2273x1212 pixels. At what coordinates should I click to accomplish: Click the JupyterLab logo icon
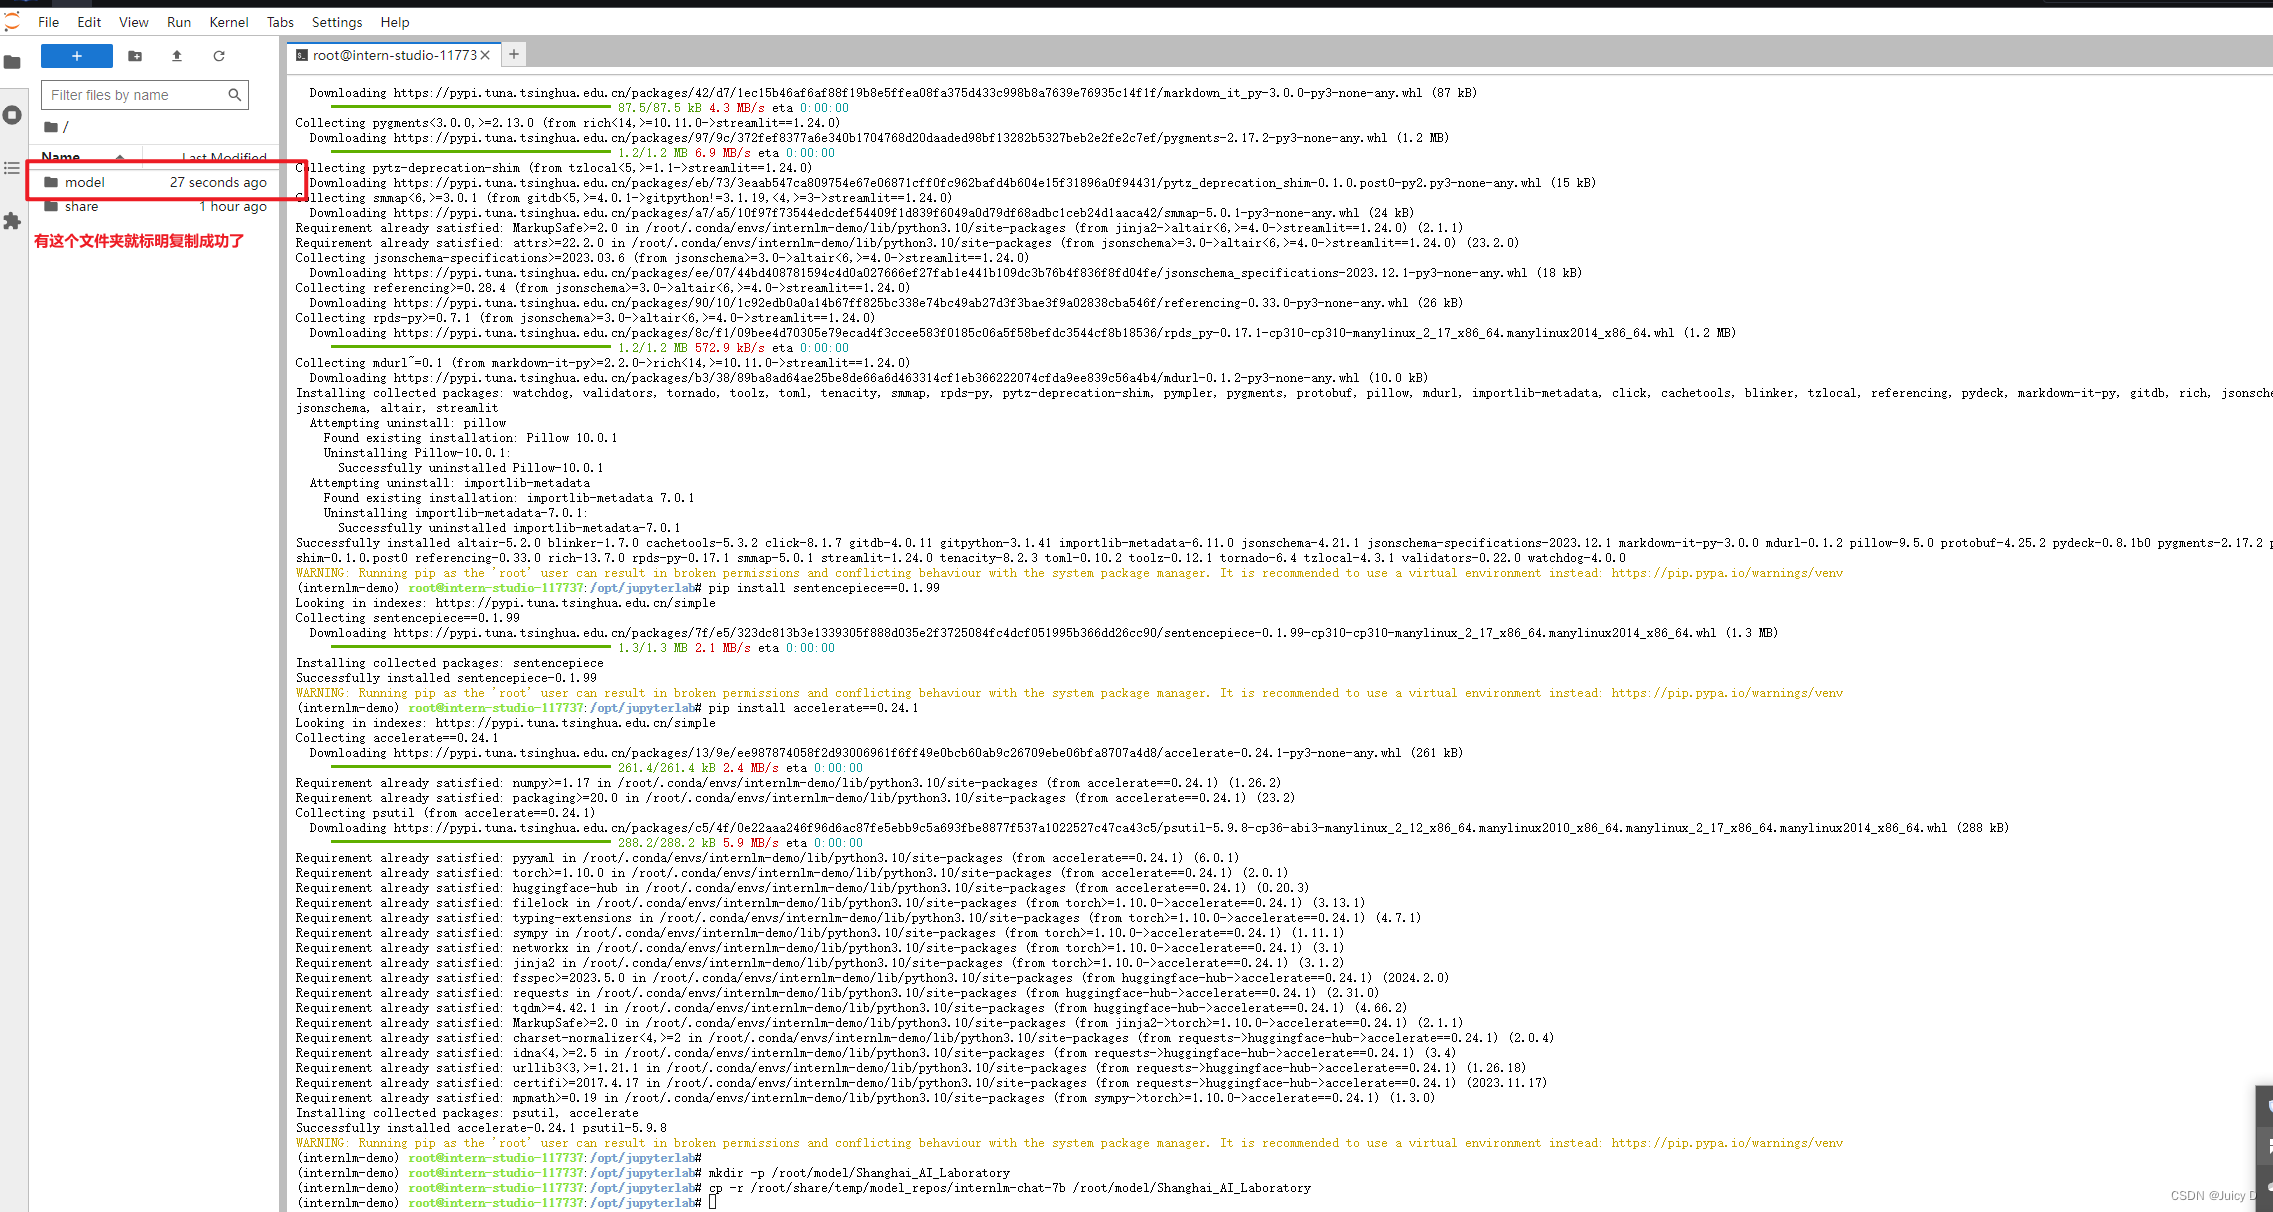coord(12,21)
